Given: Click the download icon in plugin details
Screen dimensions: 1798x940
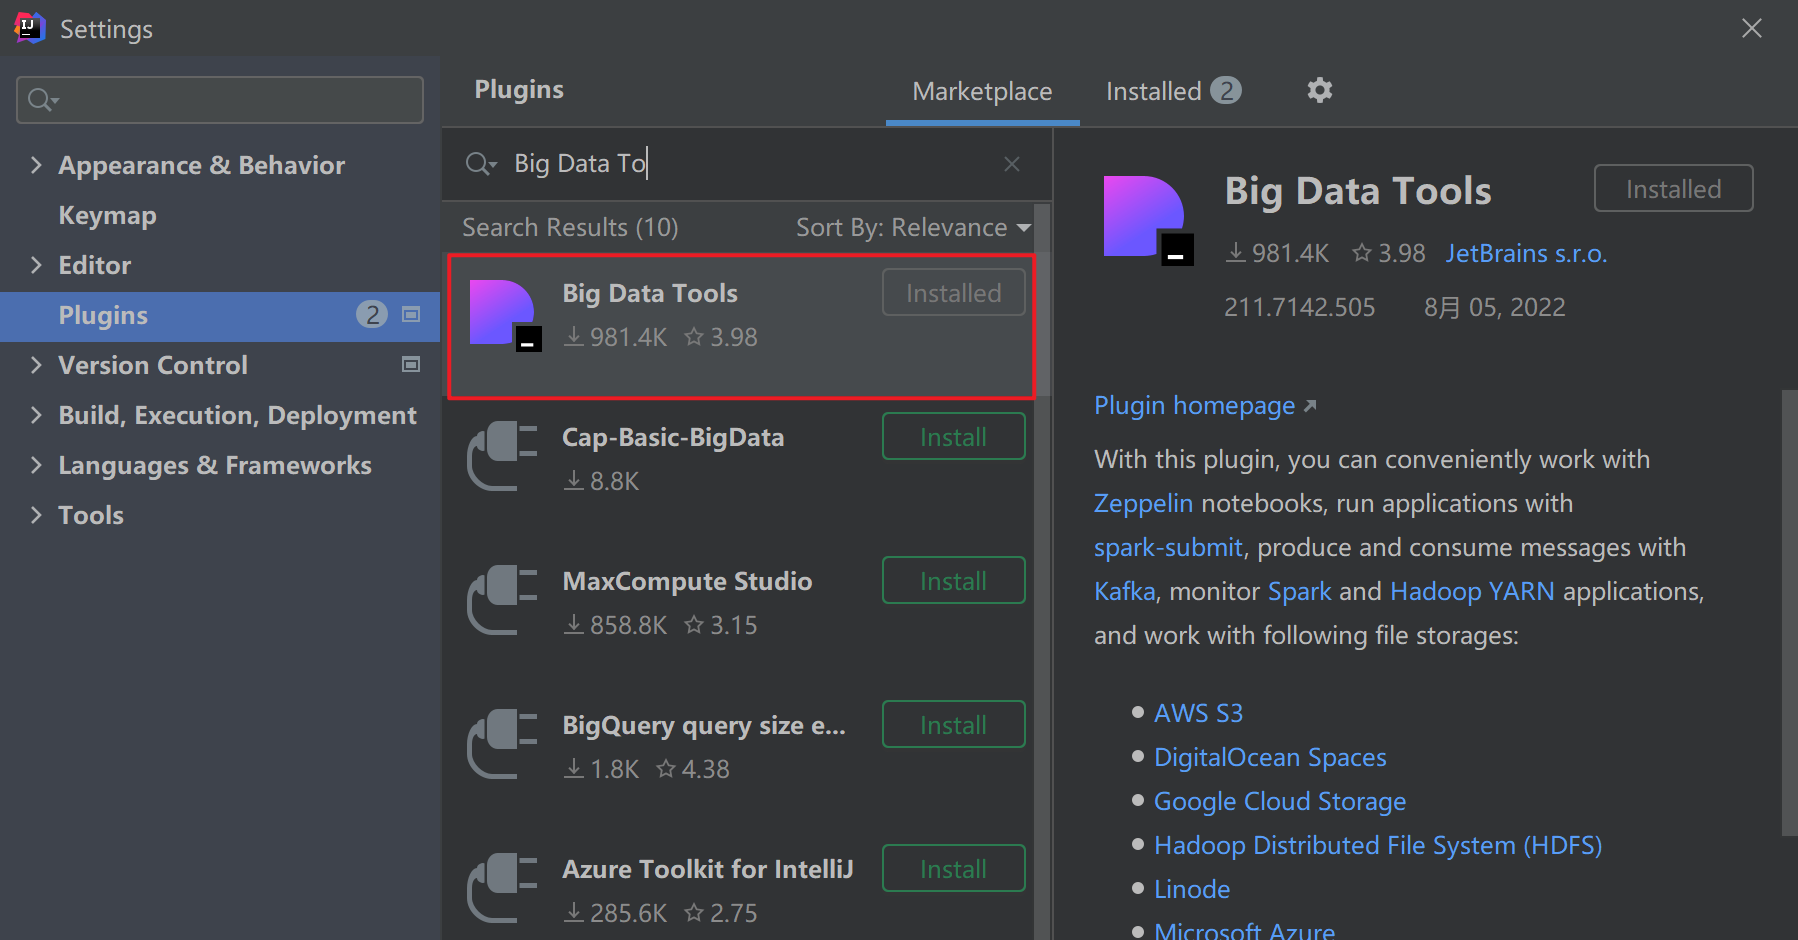Looking at the screenshot, I should tap(1236, 253).
